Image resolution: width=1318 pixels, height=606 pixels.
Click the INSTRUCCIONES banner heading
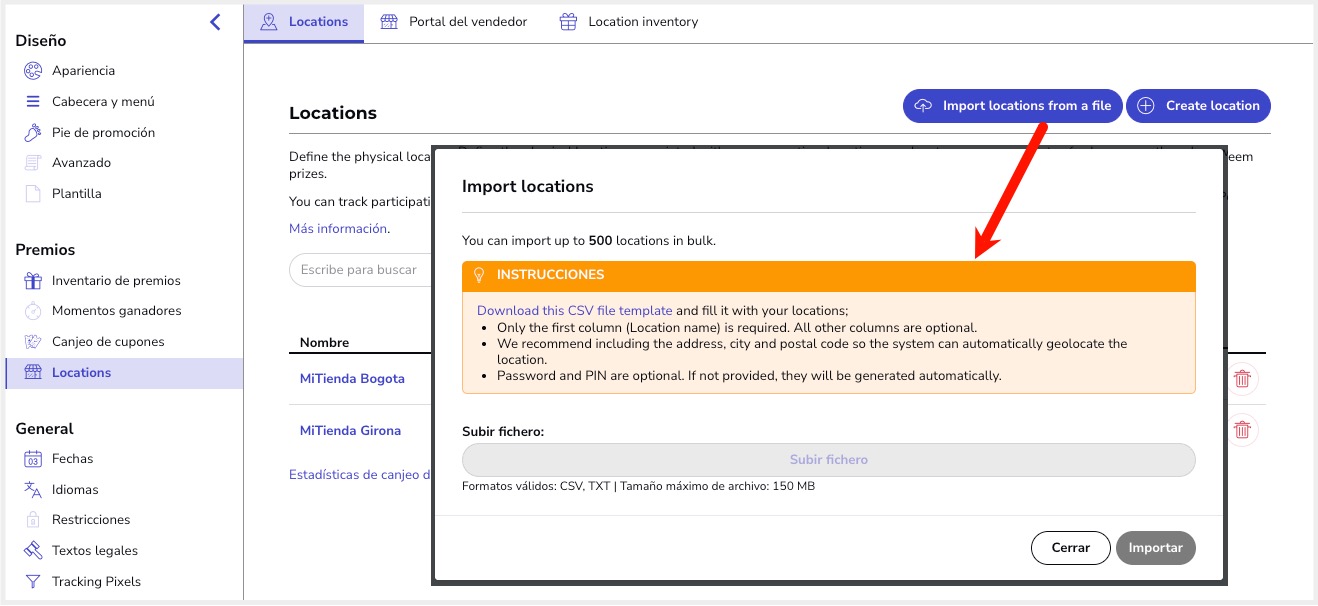click(550, 275)
